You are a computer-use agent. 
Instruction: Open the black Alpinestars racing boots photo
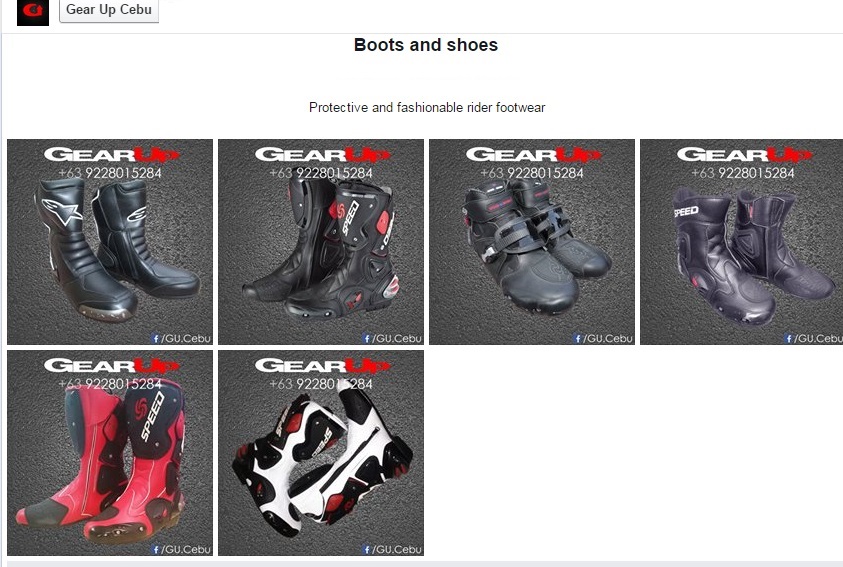pyautogui.click(x=110, y=242)
